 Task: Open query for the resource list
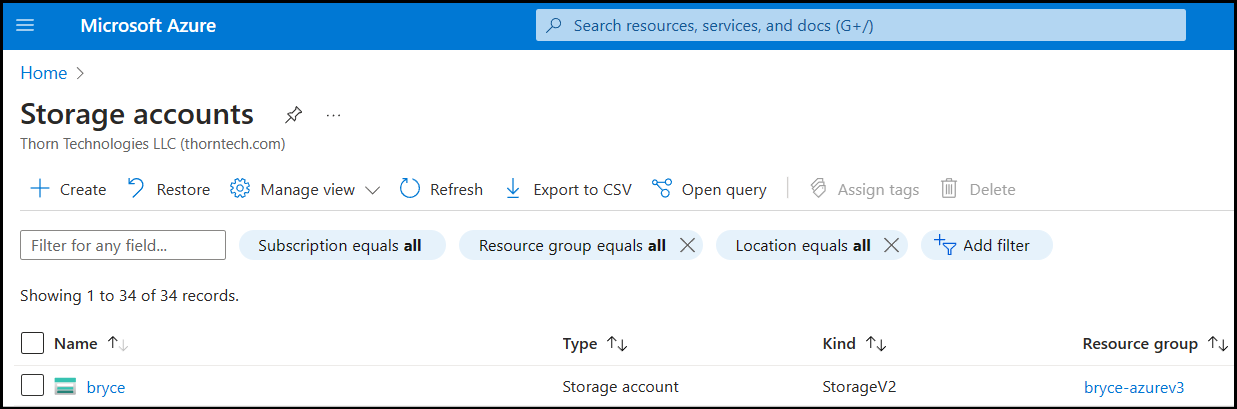[x=709, y=189]
